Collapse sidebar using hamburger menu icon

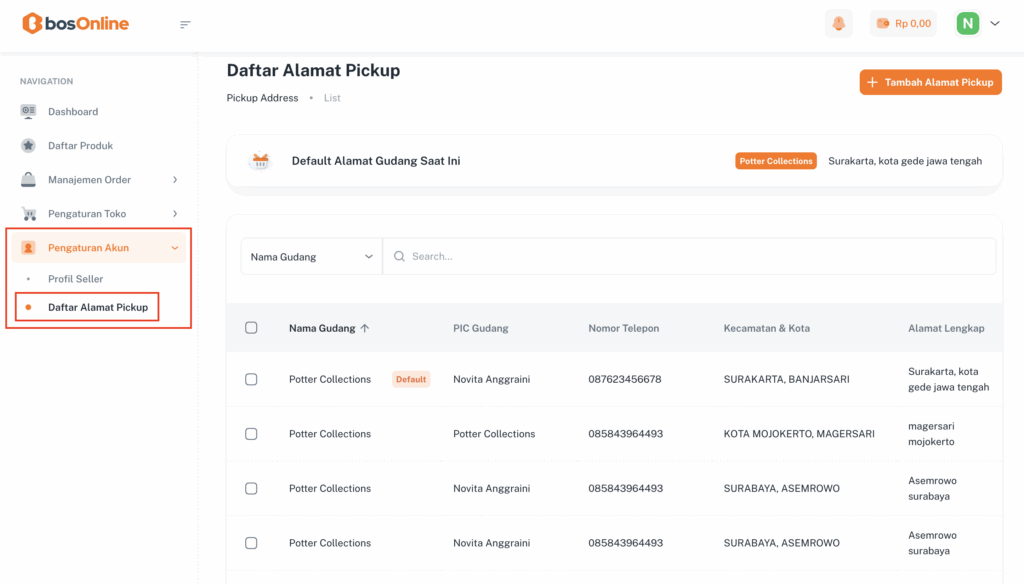(185, 24)
